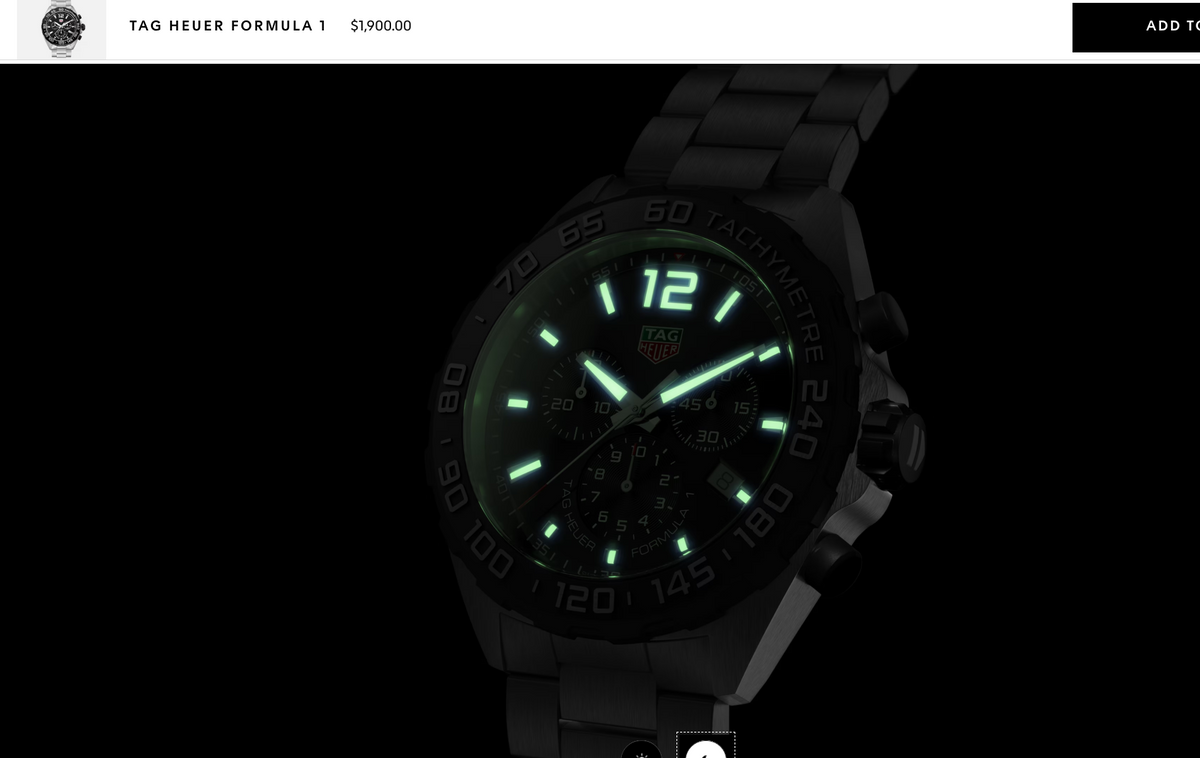
Task: Click the glowing minute hand
Action: pyautogui.click(x=716, y=372)
